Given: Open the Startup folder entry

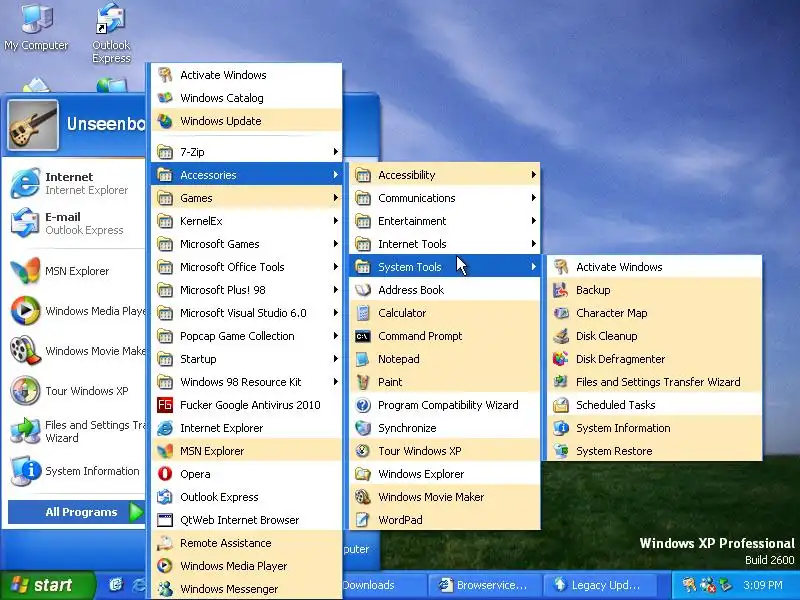Looking at the screenshot, I should coord(246,358).
